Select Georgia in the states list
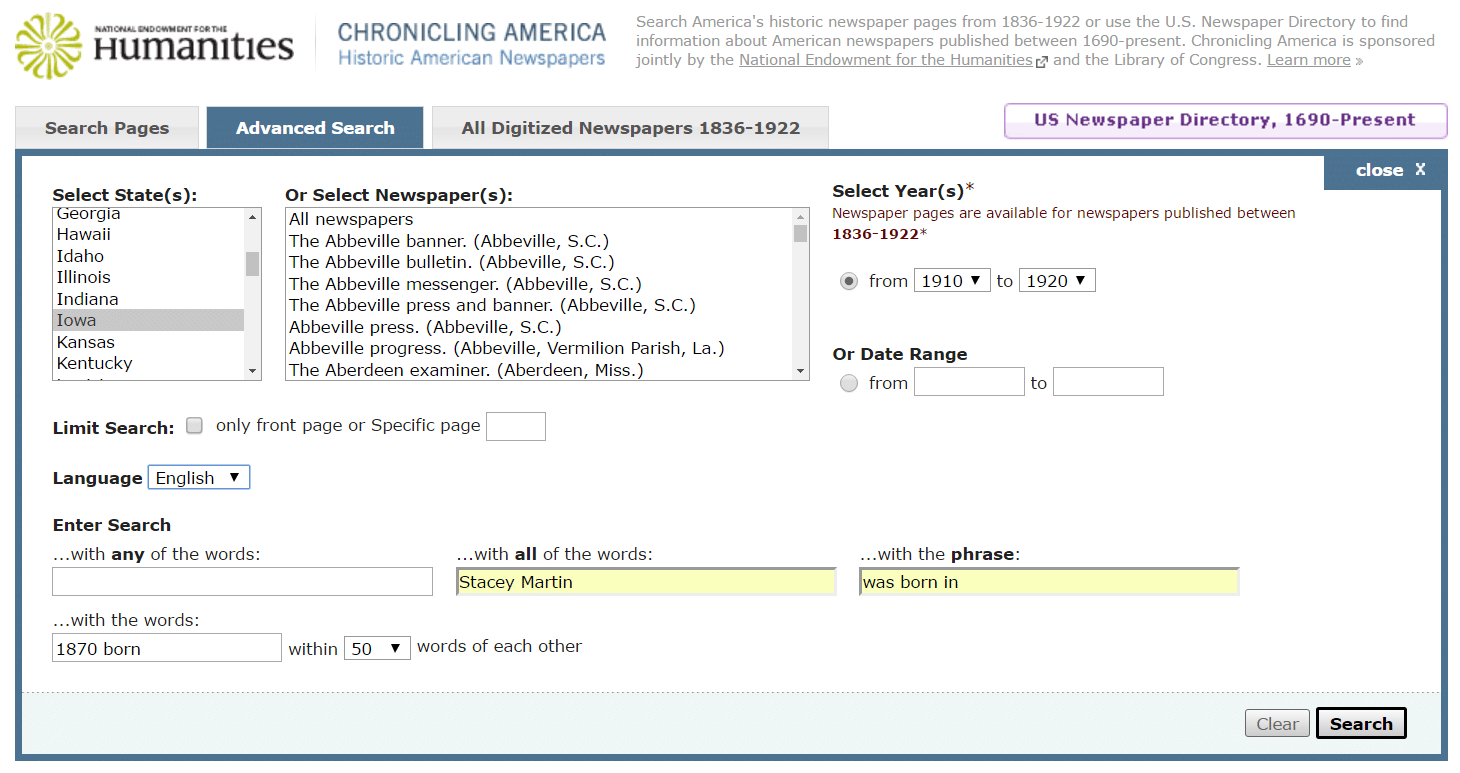 pyautogui.click(x=148, y=214)
